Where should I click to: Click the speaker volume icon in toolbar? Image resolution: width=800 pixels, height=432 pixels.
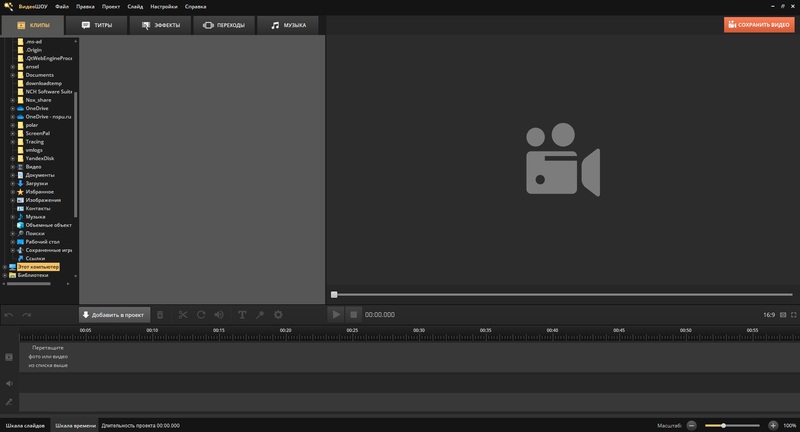click(218, 314)
